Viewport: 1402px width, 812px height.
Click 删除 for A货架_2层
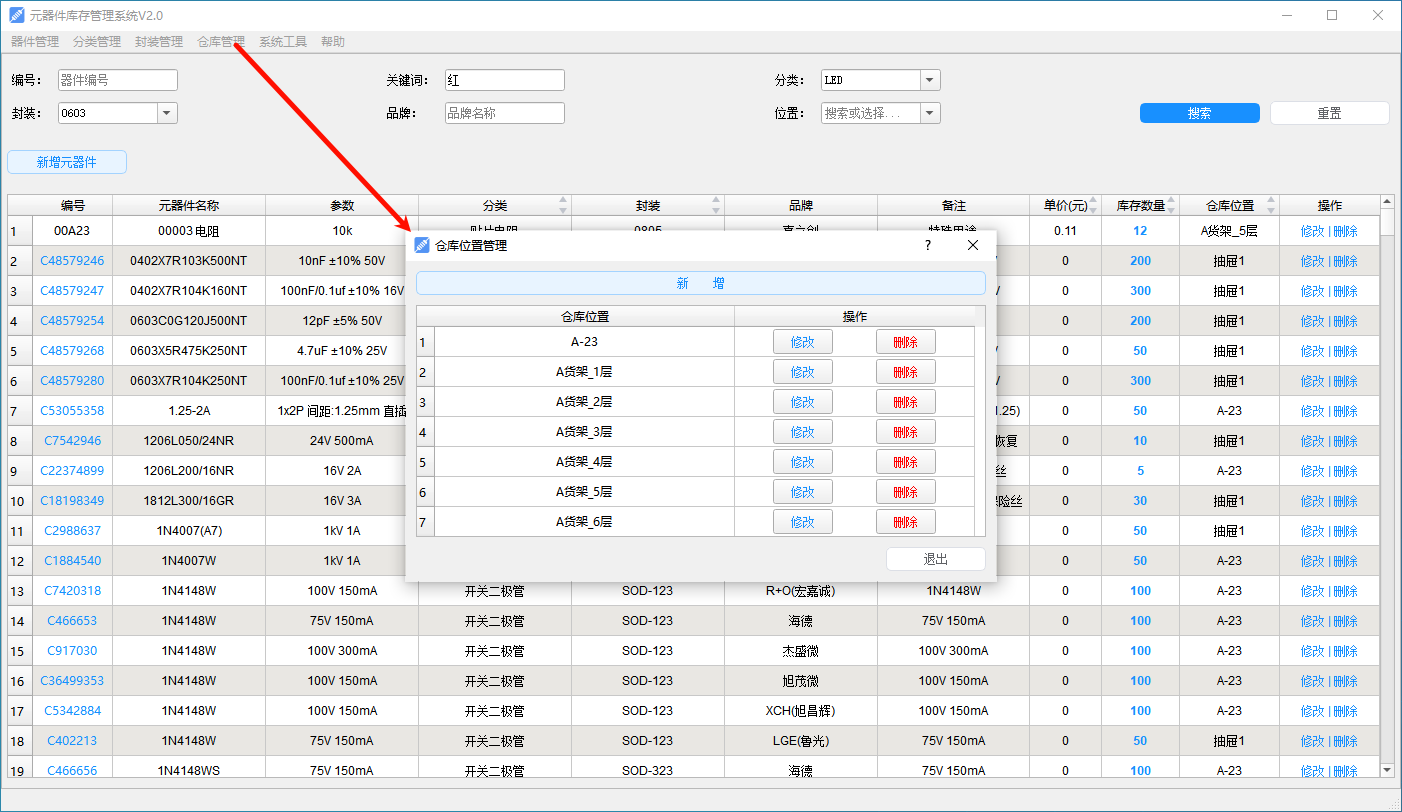point(906,402)
